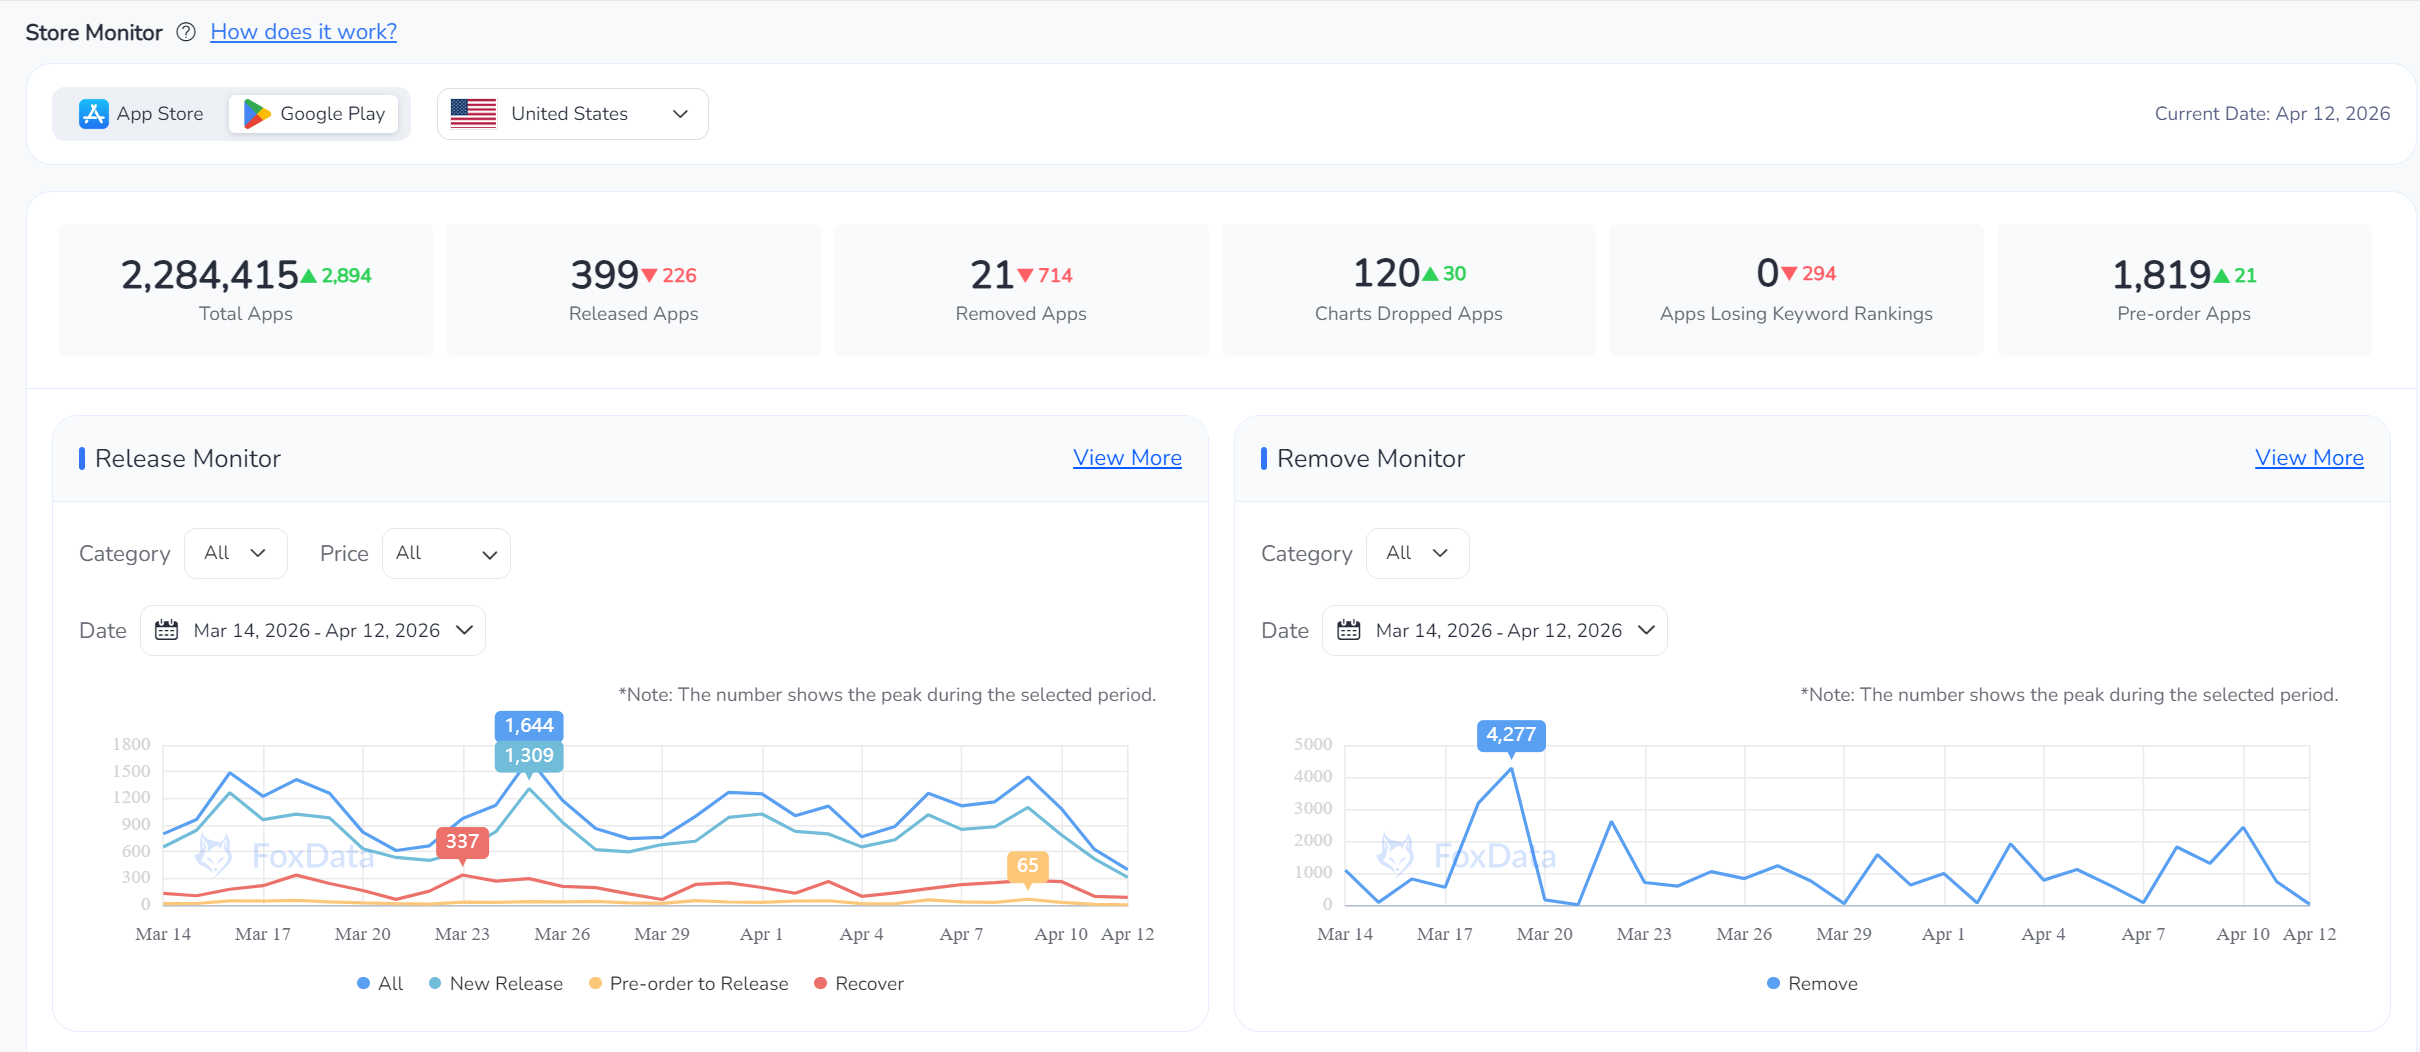The image size is (2420, 1052).
Task: Click calendar icon in Release Monitor date
Action: tap(167, 630)
